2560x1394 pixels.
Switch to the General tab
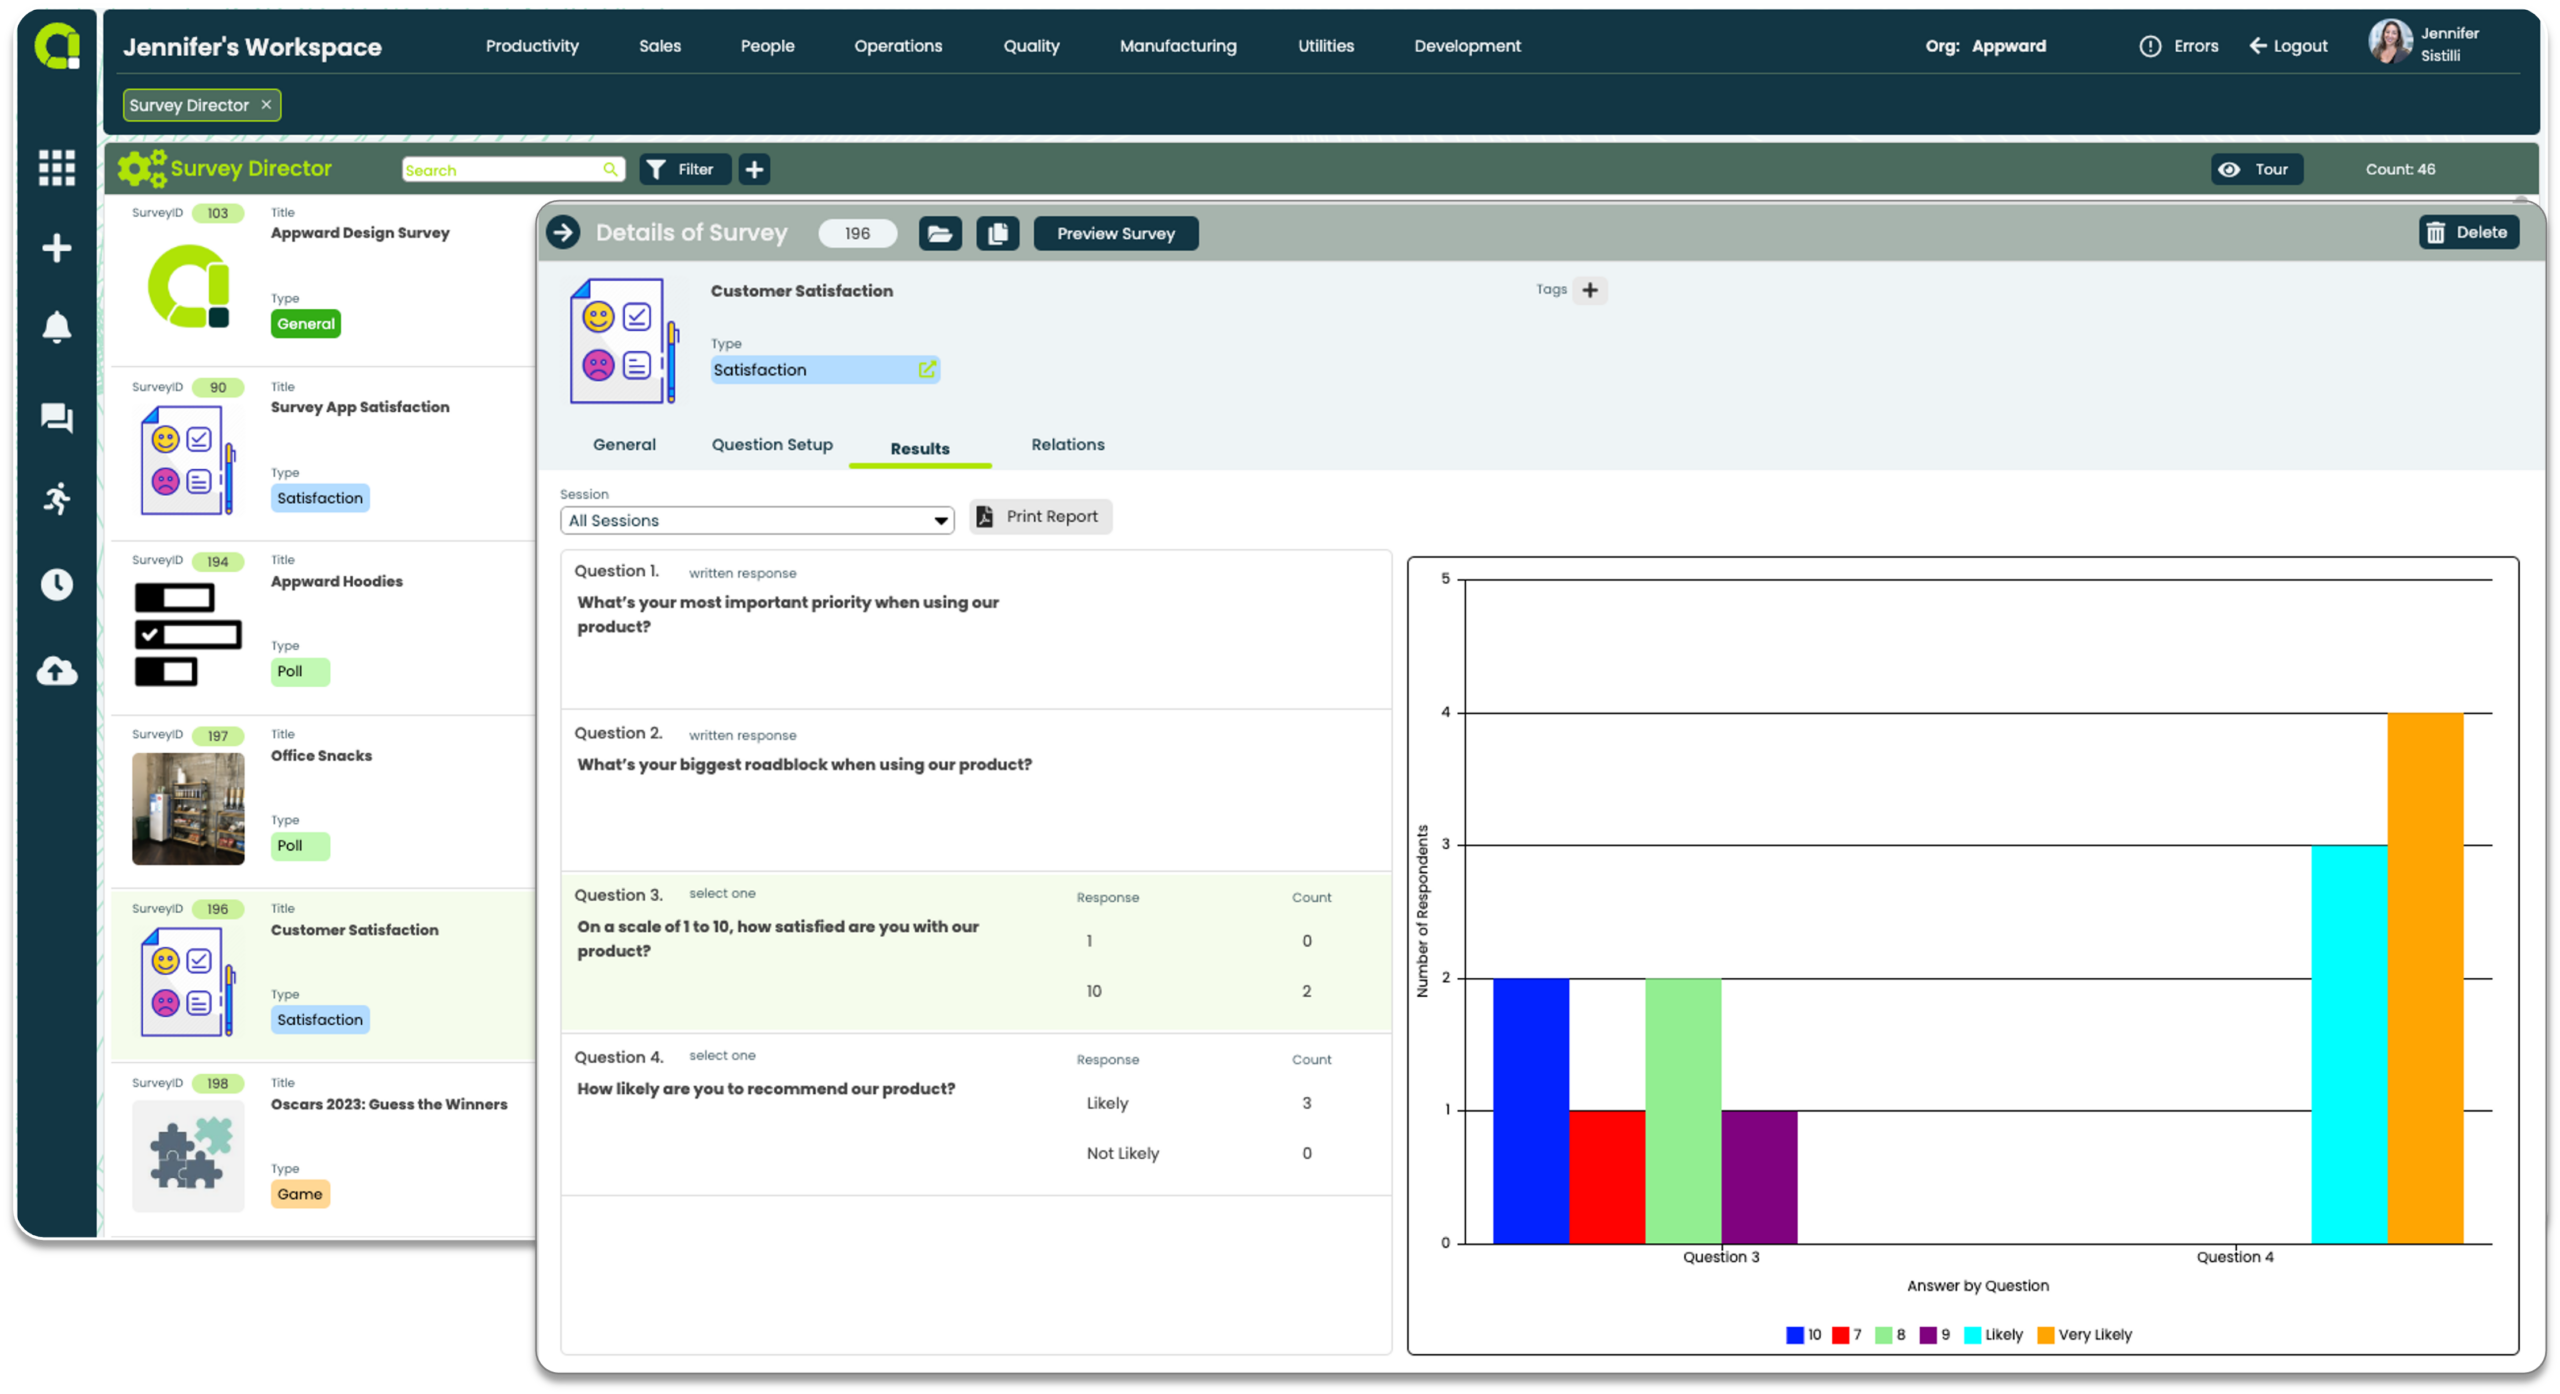(x=624, y=445)
